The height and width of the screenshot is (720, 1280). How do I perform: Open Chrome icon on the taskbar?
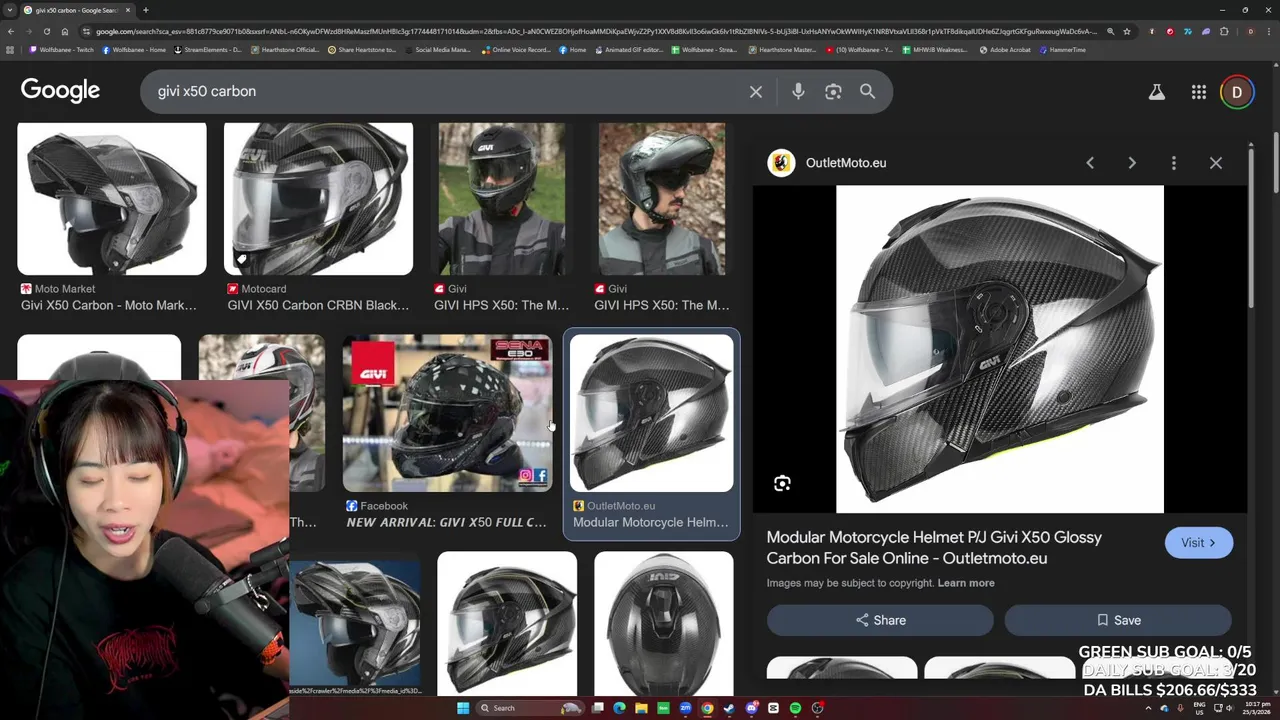pos(707,708)
